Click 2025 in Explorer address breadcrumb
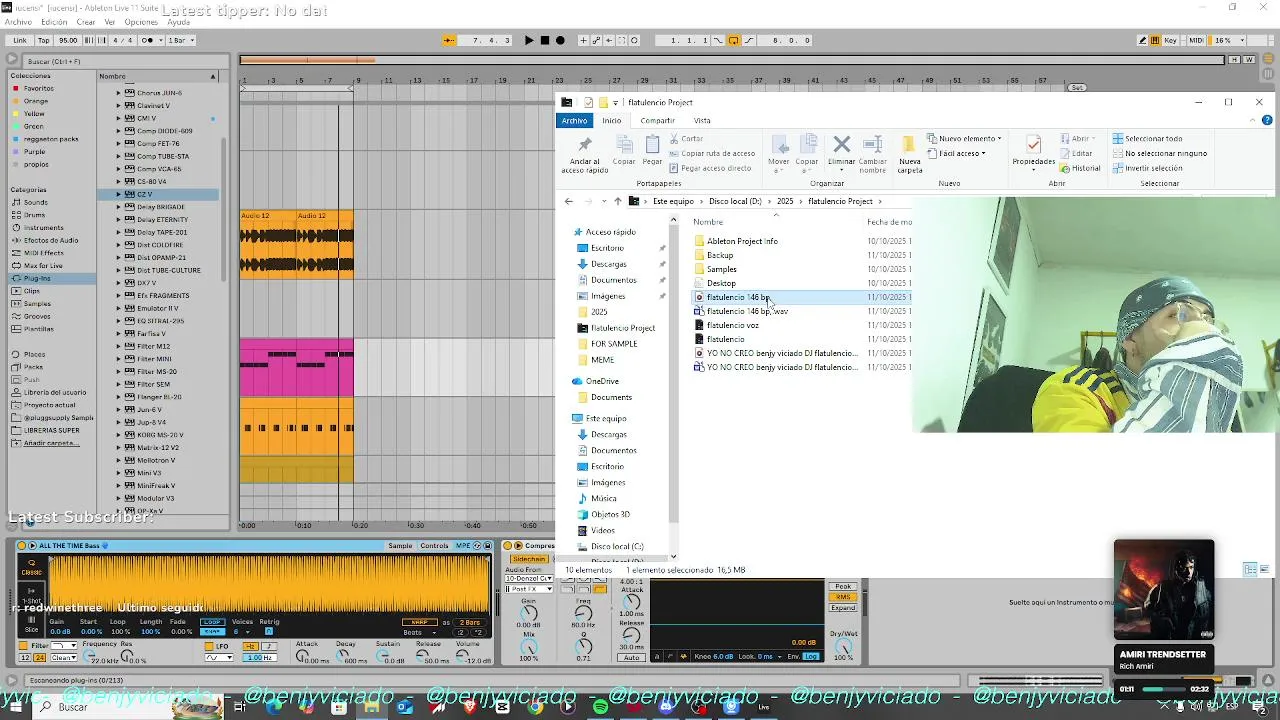 (x=785, y=201)
